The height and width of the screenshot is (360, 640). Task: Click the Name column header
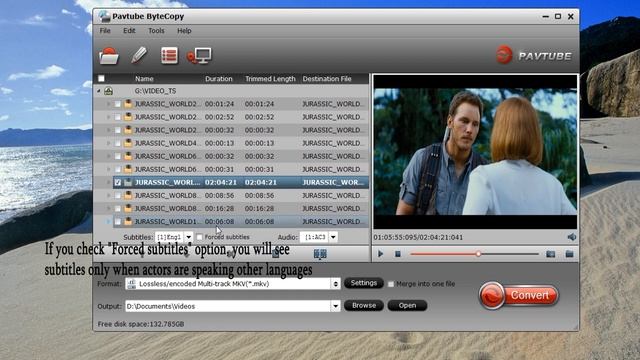[144, 79]
